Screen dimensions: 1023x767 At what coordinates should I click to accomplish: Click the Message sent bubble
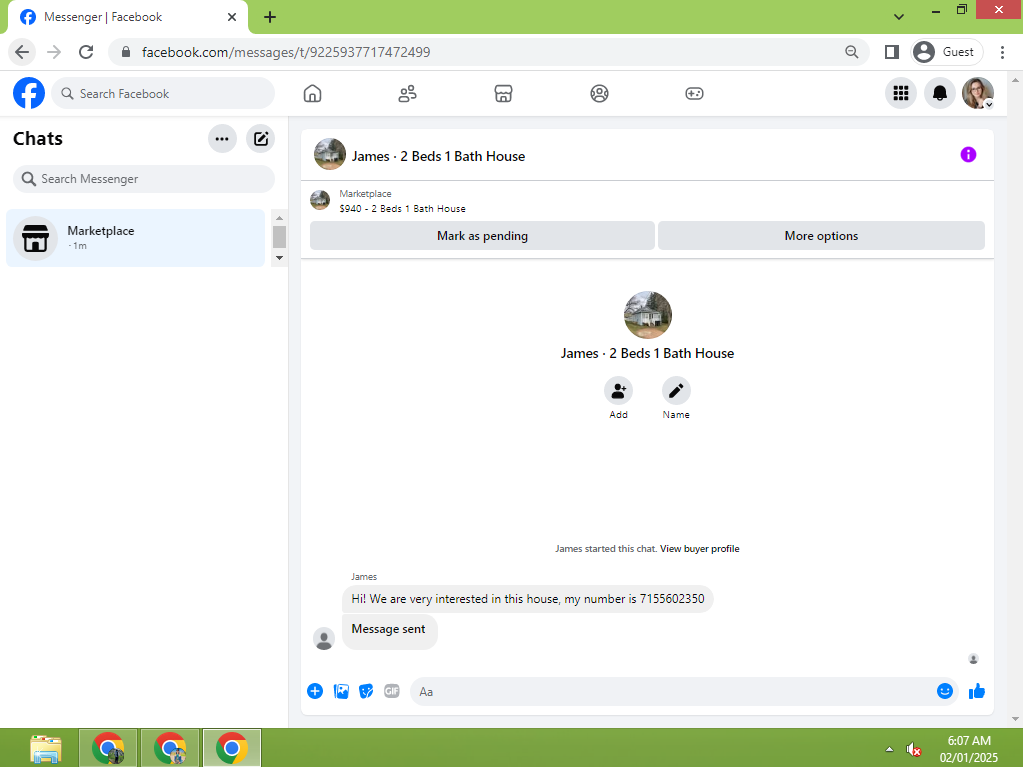pyautogui.click(x=389, y=630)
